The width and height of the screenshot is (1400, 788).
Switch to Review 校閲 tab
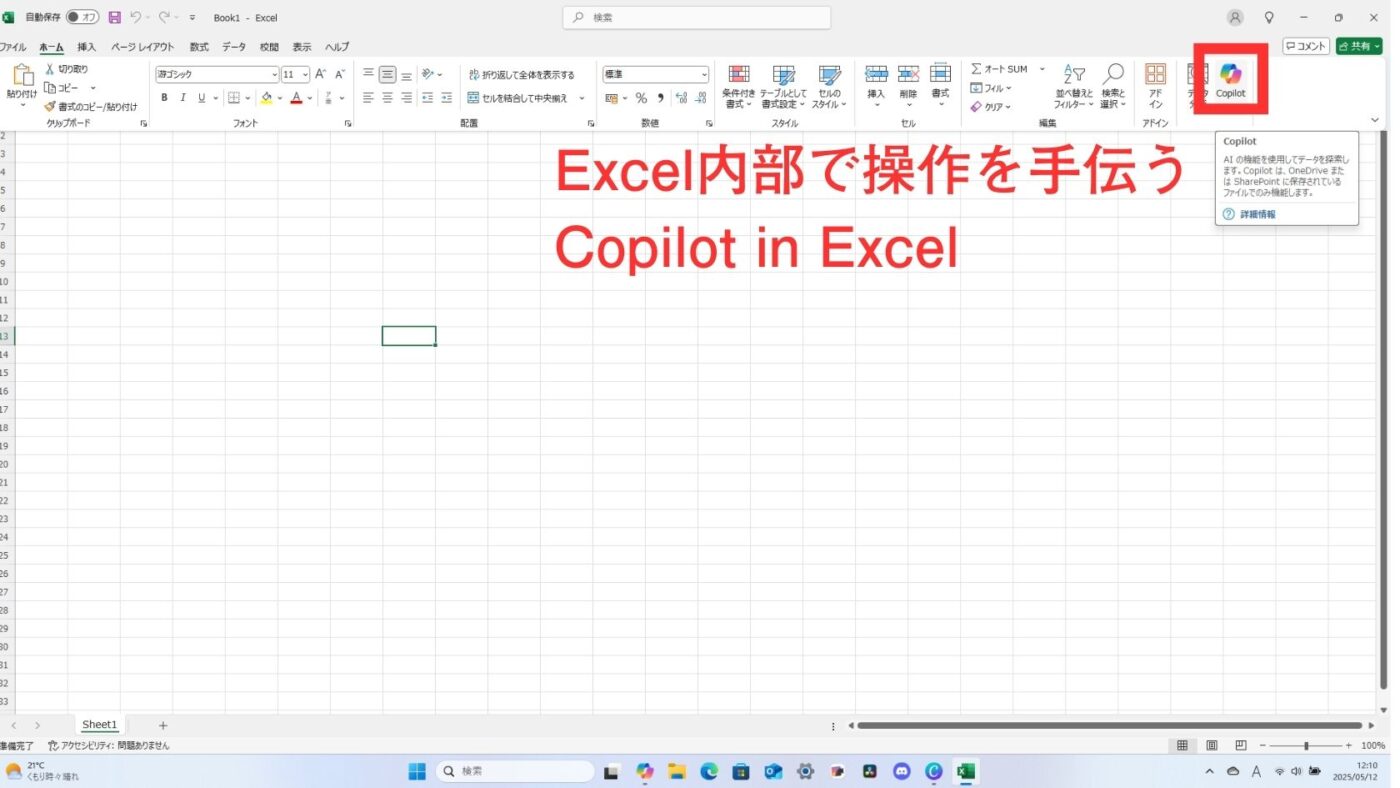[269, 47]
